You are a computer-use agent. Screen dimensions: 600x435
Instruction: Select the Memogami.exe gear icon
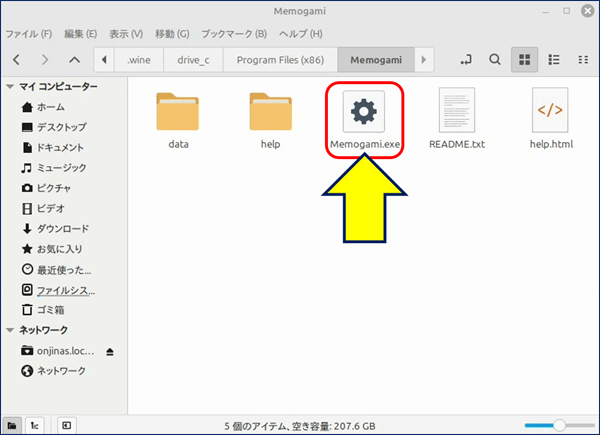point(364,111)
